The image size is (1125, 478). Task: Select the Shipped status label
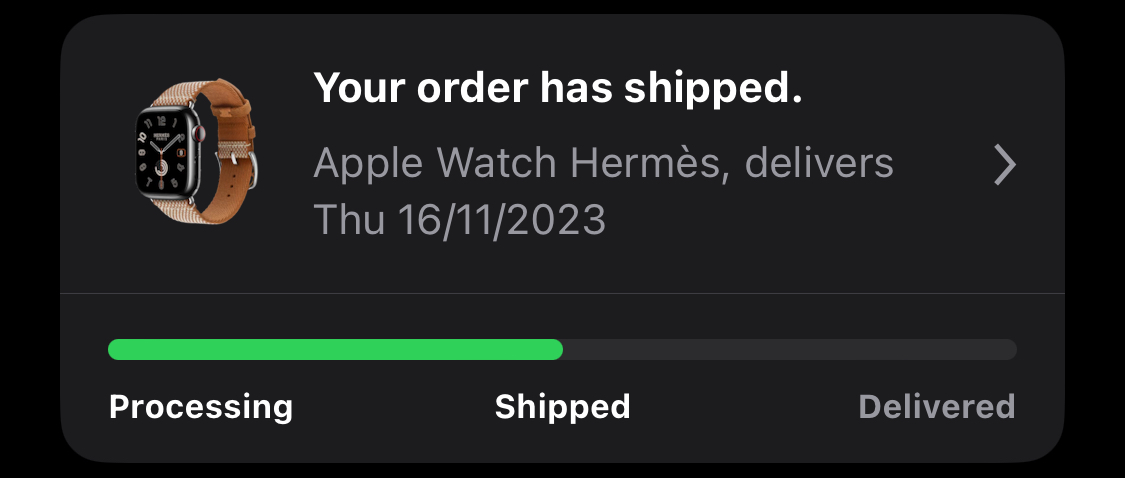pyautogui.click(x=562, y=407)
